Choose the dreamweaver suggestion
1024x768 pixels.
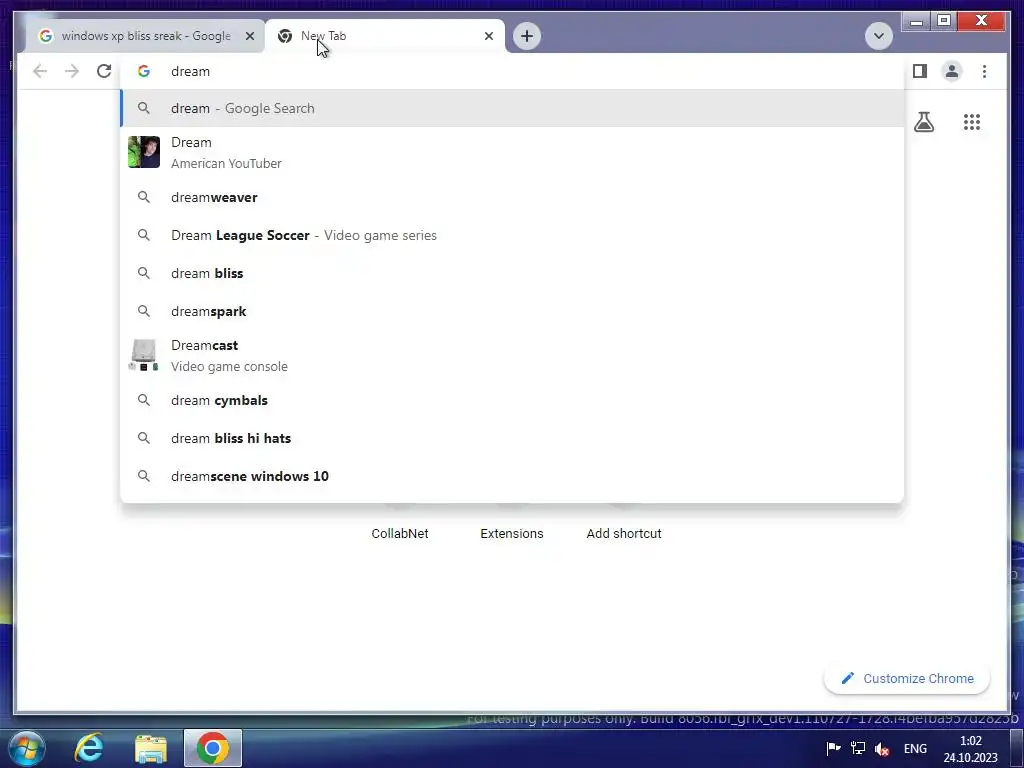point(512,197)
